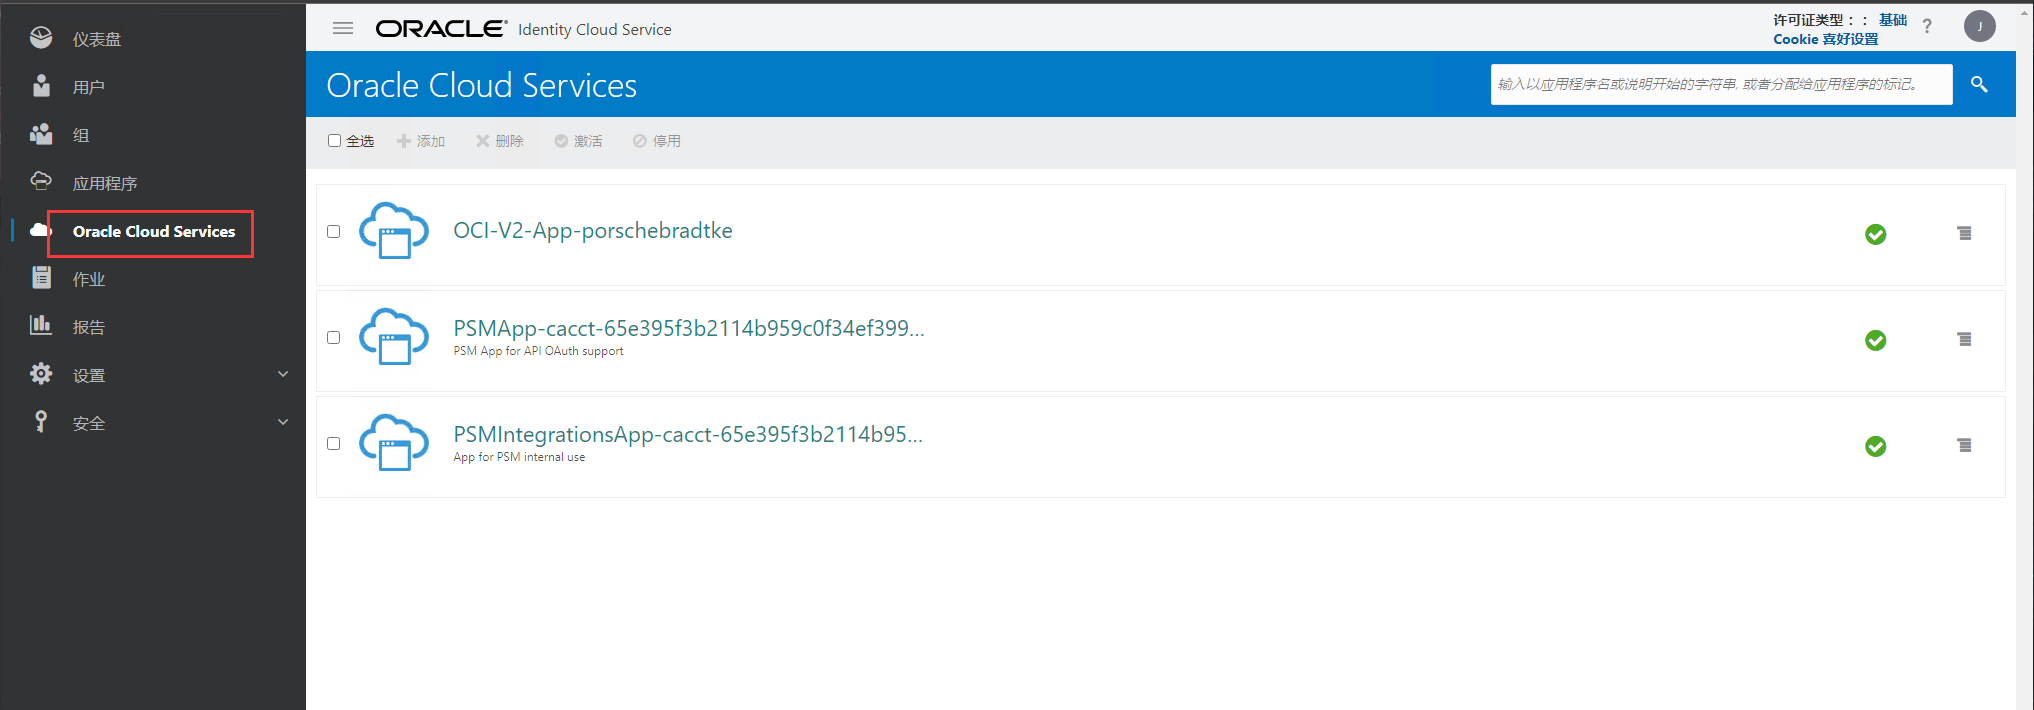Select the checkbox for PSMApp-cacct row
Viewport: 2034px width, 710px height.
point(334,337)
